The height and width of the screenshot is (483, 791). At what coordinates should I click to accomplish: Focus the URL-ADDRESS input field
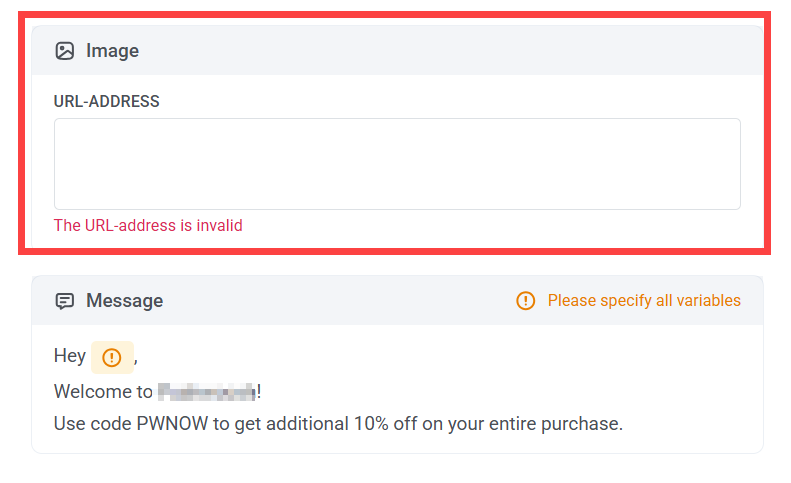pyautogui.click(x=397, y=164)
